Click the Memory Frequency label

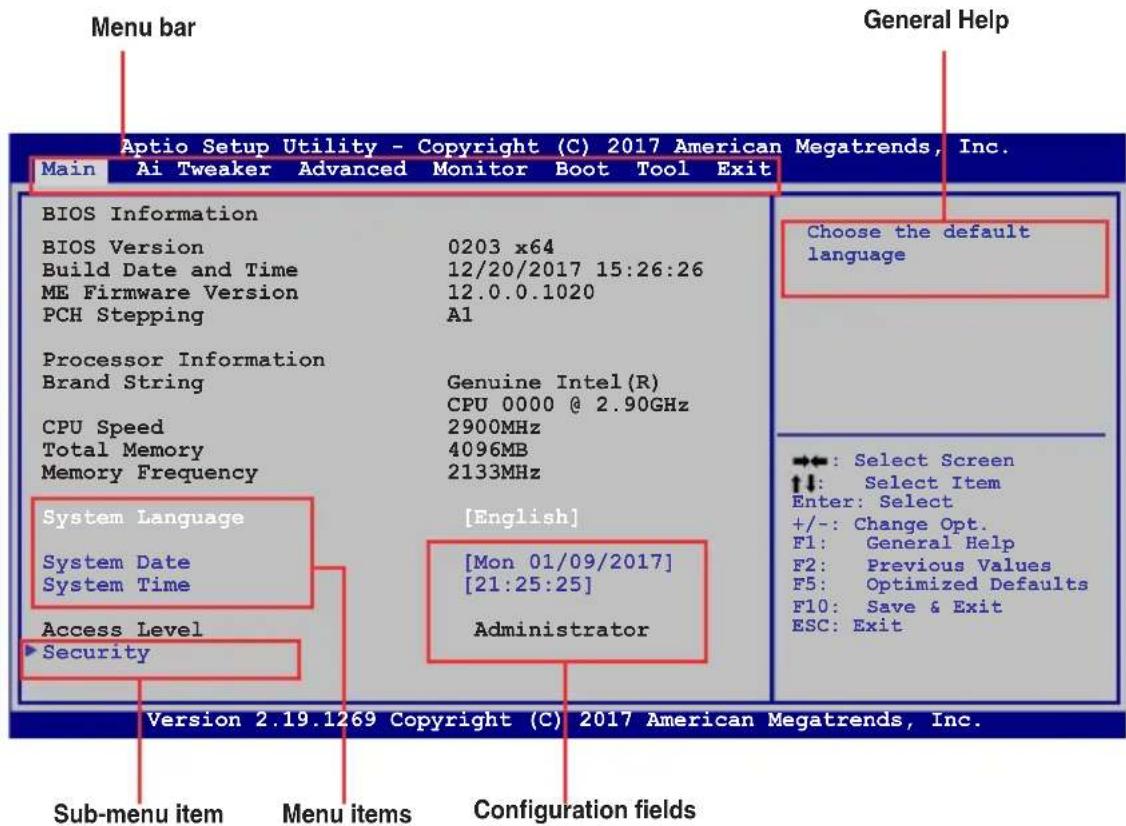(149, 473)
